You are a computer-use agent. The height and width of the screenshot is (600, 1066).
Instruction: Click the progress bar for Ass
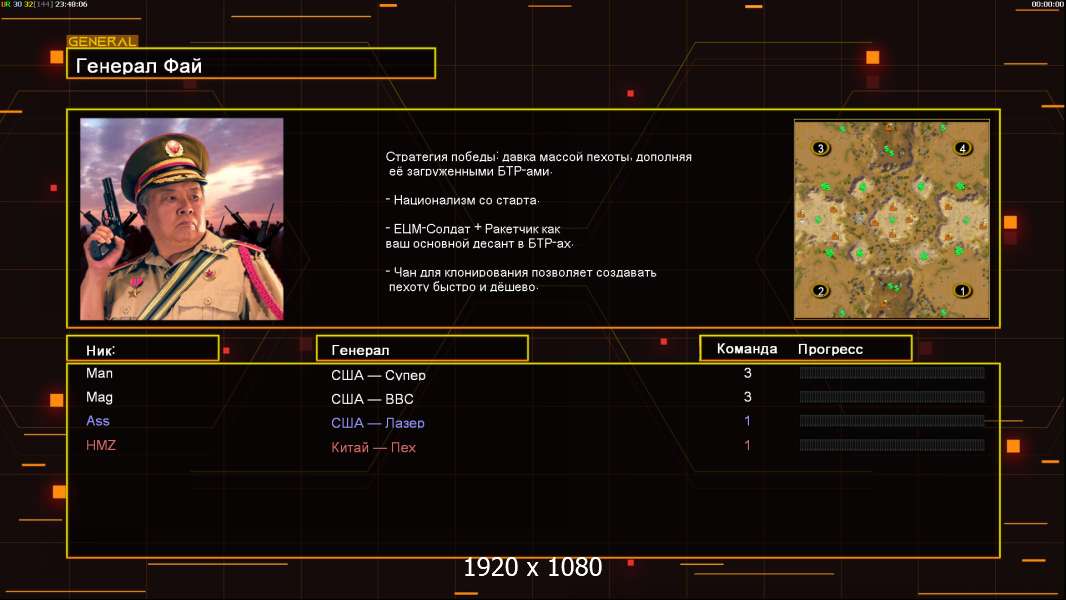click(x=892, y=421)
